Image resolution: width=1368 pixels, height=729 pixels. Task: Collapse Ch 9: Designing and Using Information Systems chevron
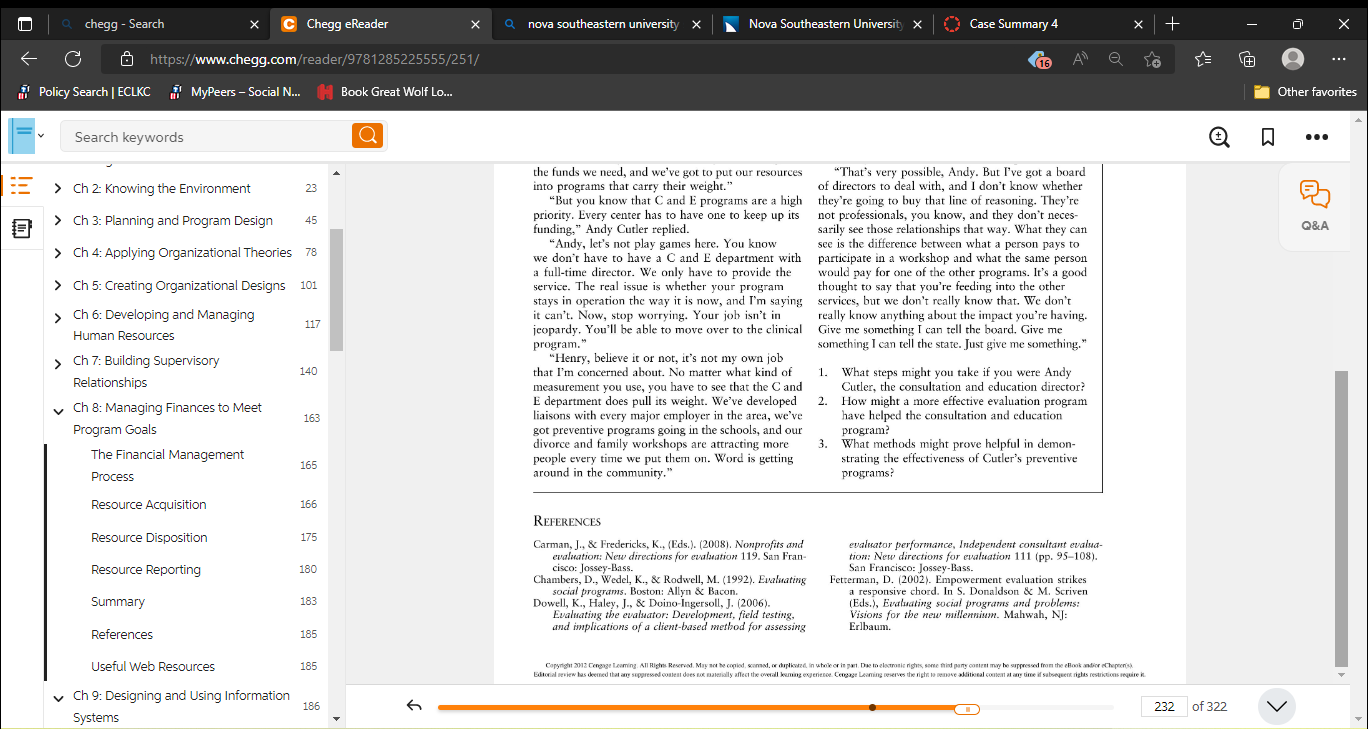click(x=58, y=699)
